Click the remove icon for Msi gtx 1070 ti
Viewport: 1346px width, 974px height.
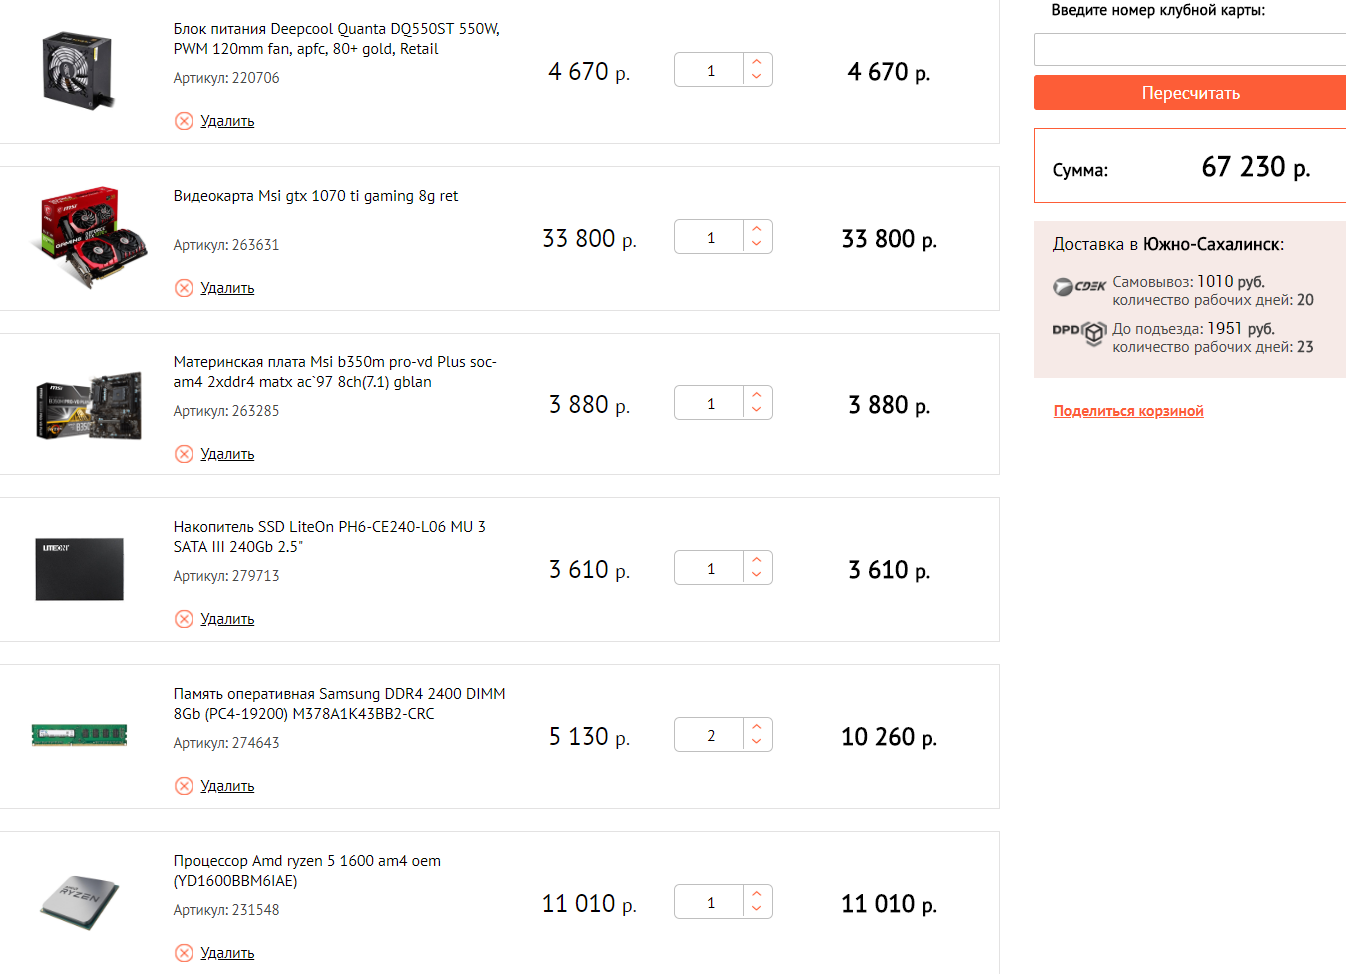pyautogui.click(x=184, y=288)
